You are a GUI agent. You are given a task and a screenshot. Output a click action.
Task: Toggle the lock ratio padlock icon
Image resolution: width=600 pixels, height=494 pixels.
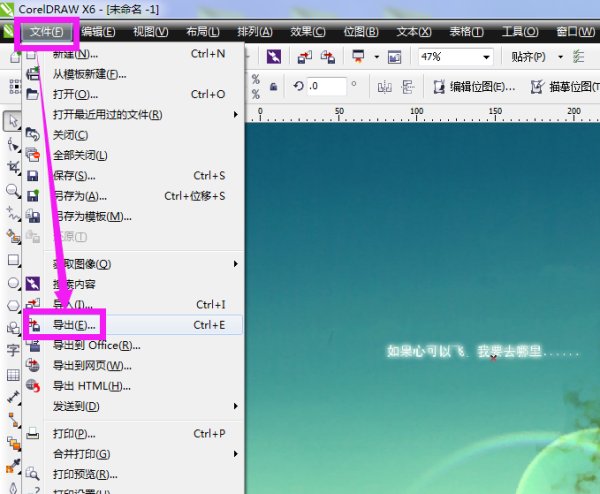[x=273, y=86]
